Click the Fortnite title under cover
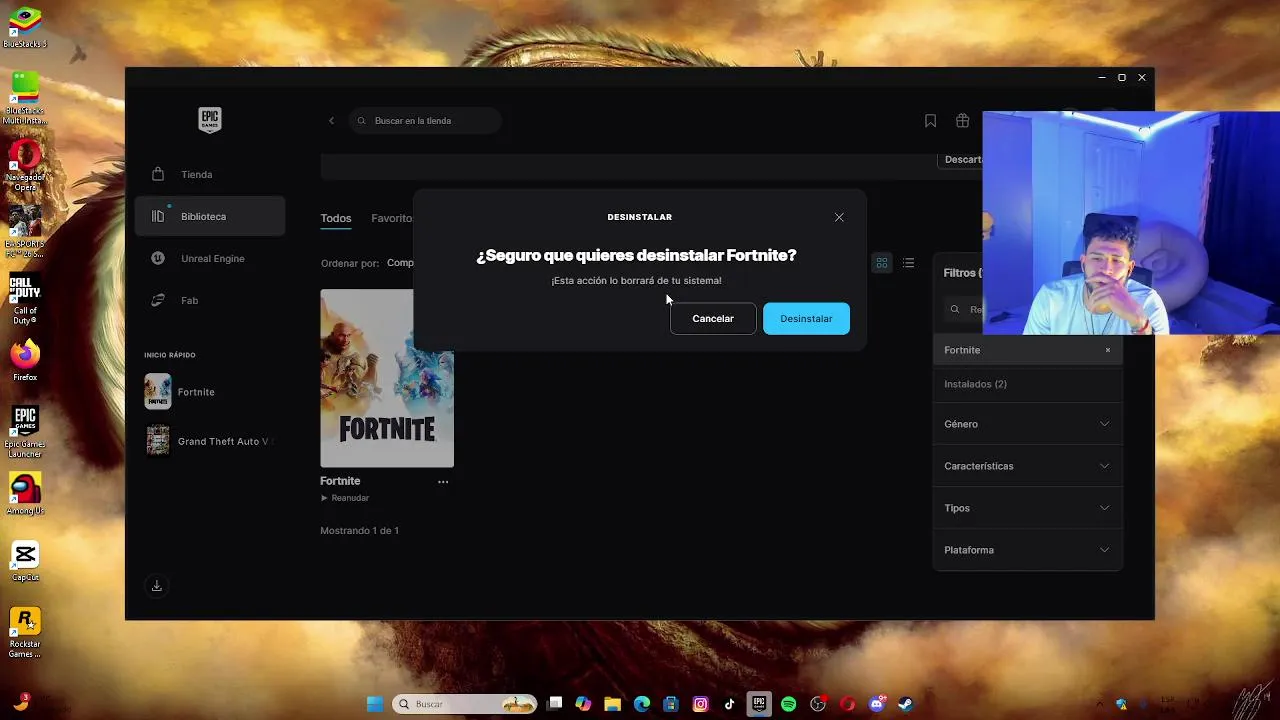 coord(340,481)
